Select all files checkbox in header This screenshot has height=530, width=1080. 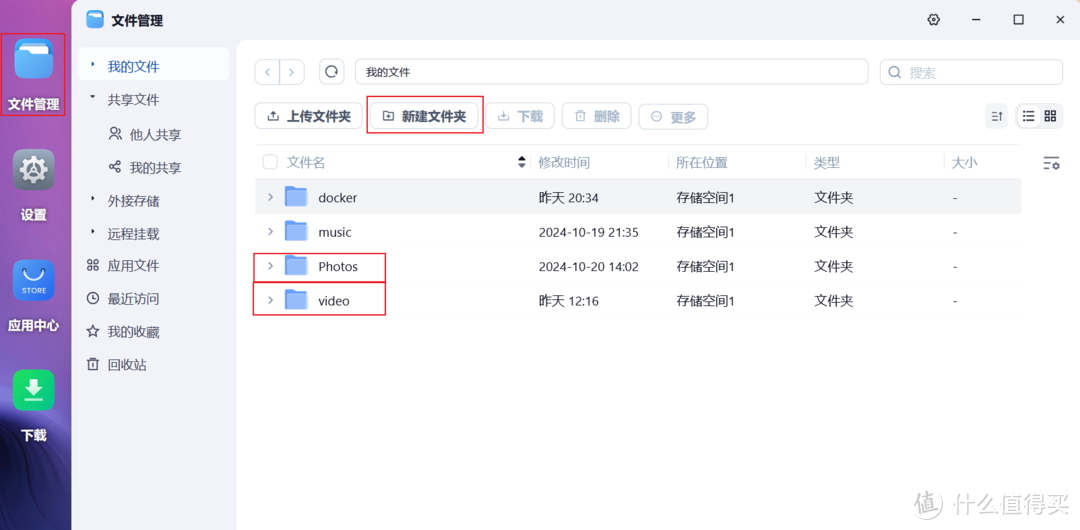[x=270, y=163]
